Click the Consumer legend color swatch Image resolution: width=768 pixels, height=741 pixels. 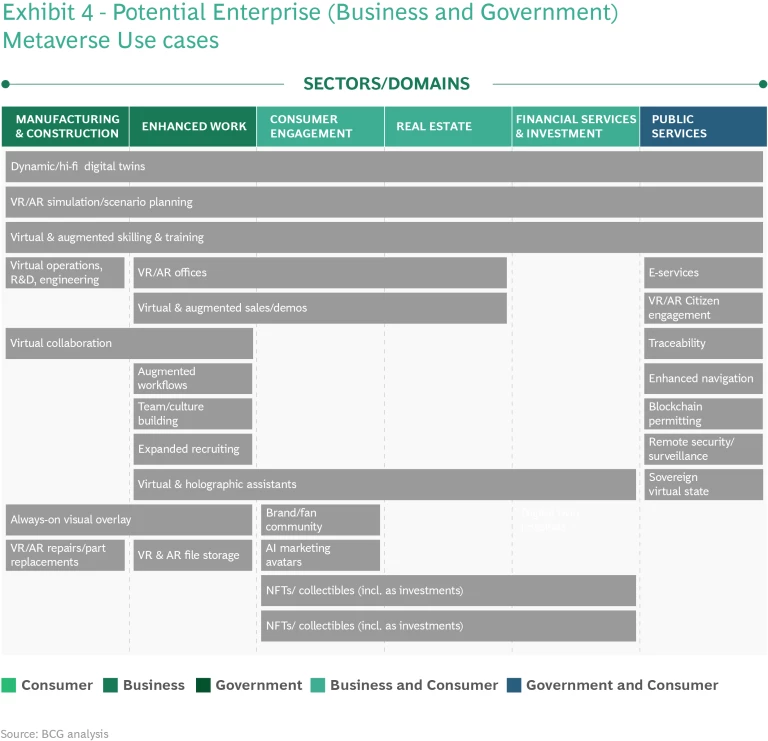click(x=9, y=685)
